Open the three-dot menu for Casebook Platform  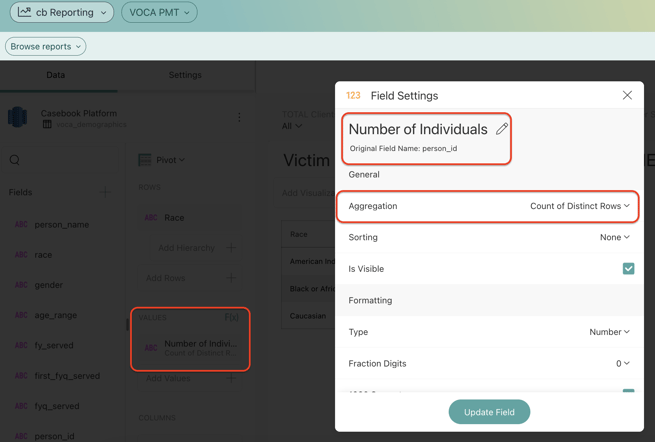pos(239,118)
